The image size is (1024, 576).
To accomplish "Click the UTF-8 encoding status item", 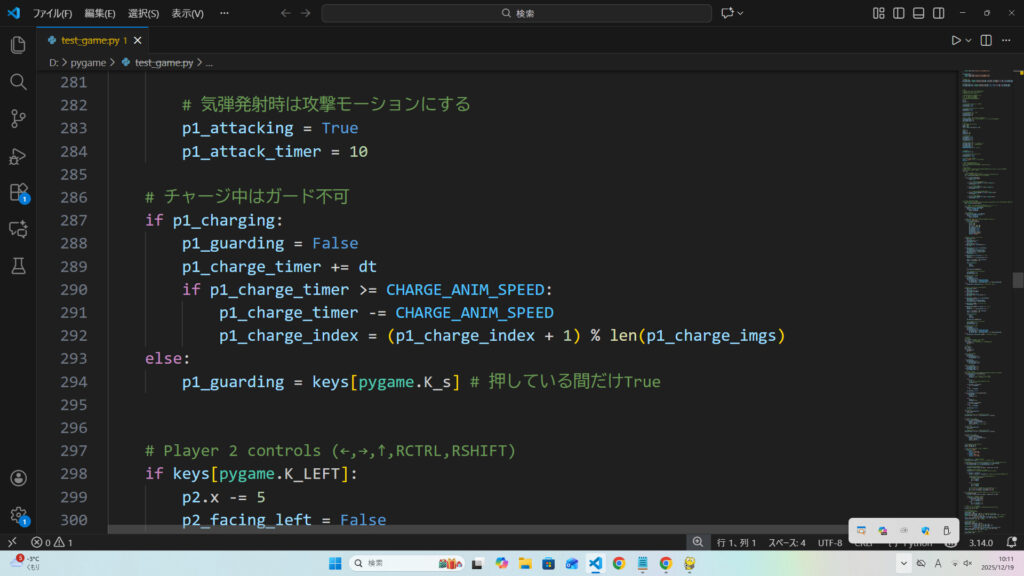I will 830,542.
